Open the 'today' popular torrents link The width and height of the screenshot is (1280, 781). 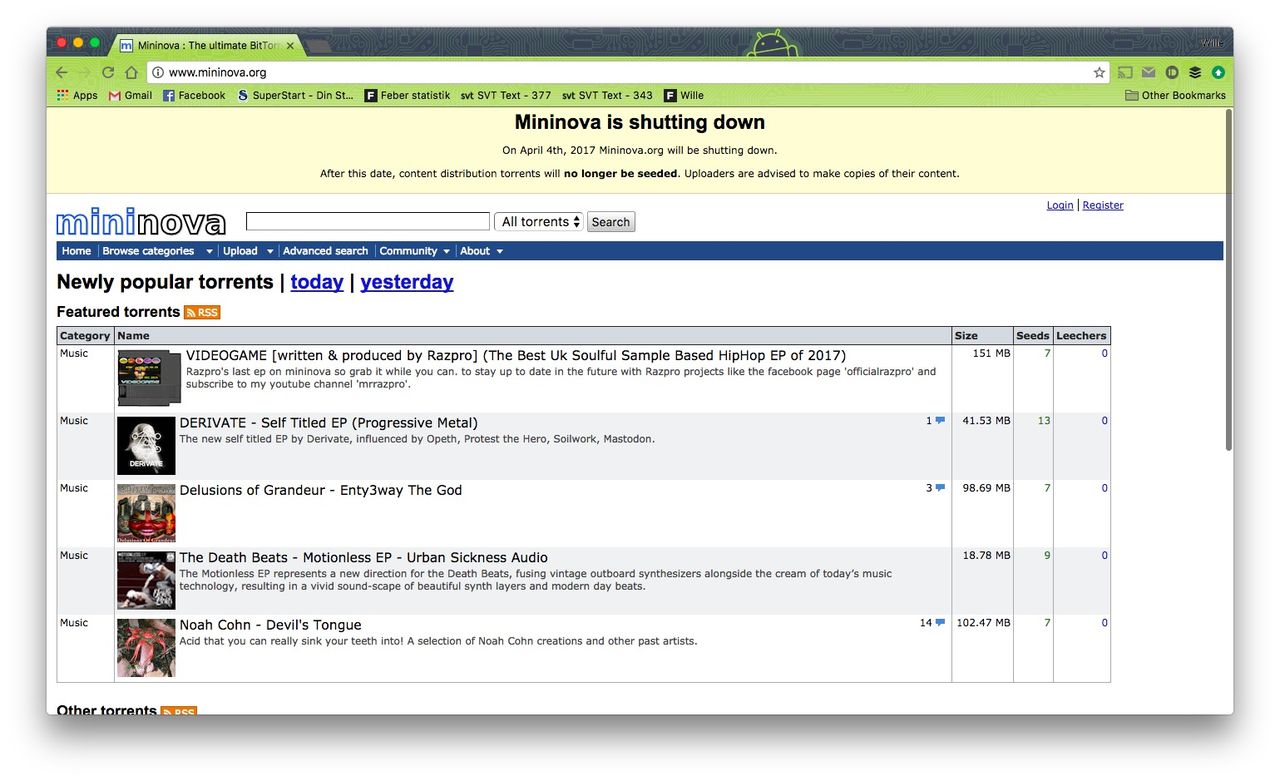317,282
